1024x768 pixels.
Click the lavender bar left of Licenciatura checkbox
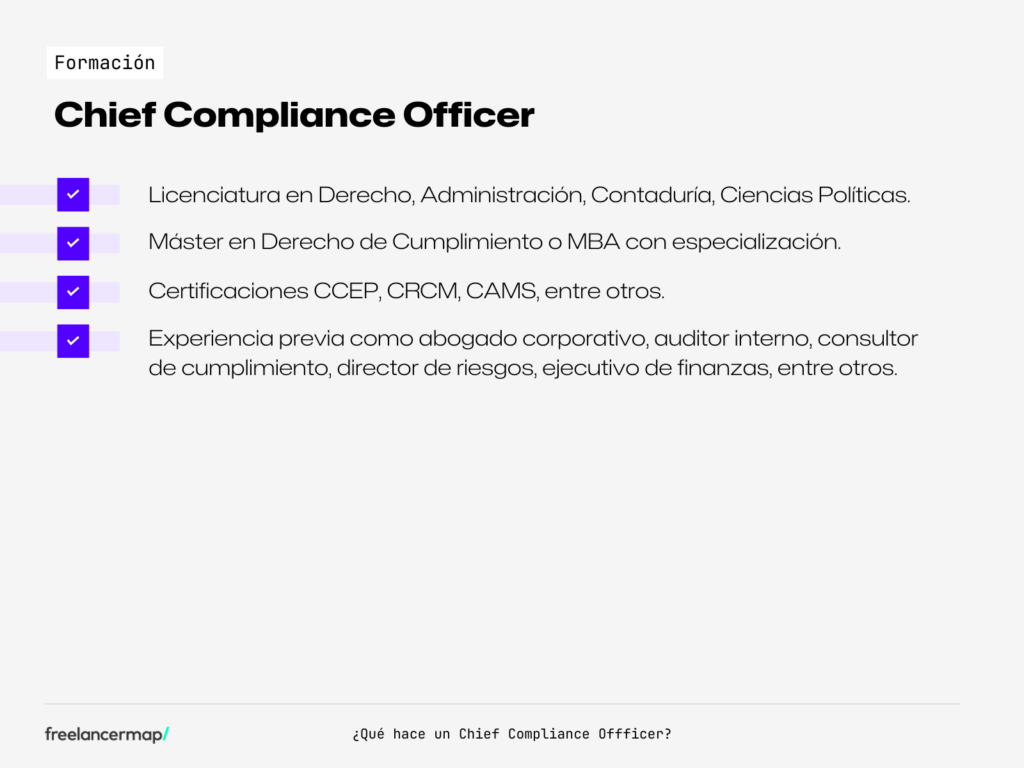click(28, 194)
